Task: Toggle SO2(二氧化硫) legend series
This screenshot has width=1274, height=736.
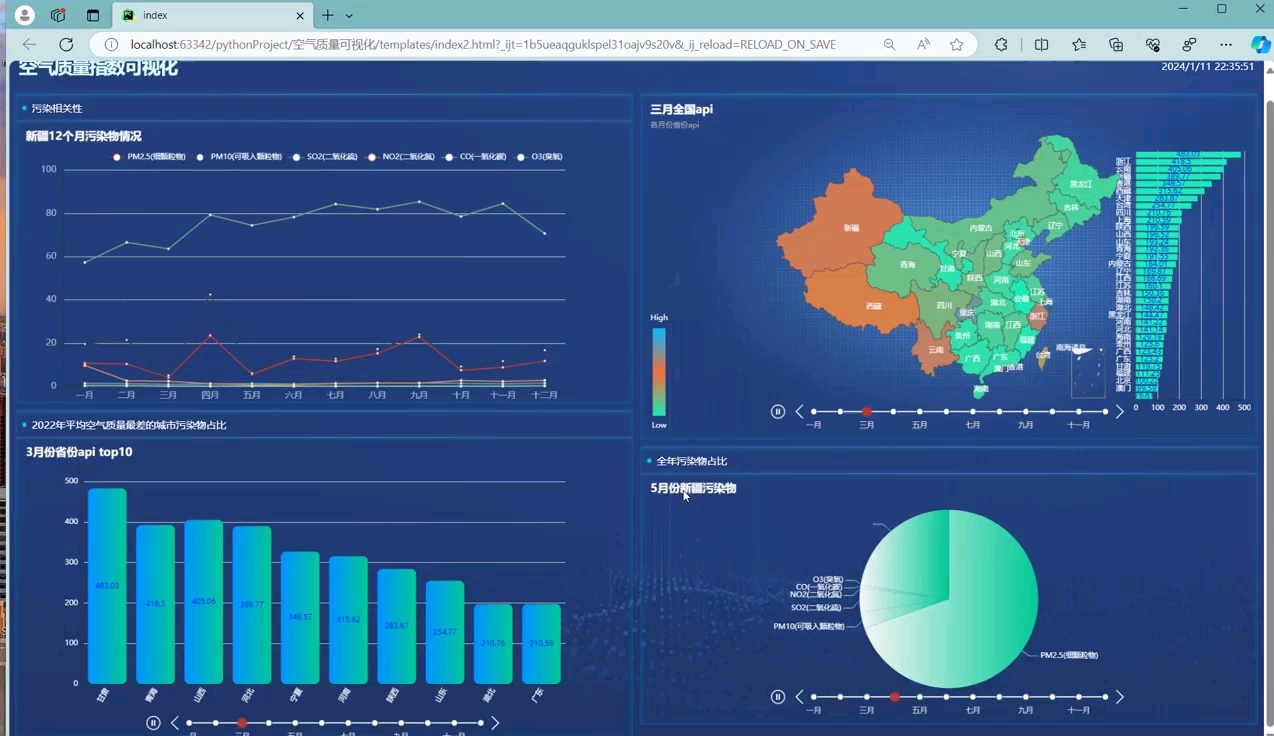Action: (x=324, y=157)
